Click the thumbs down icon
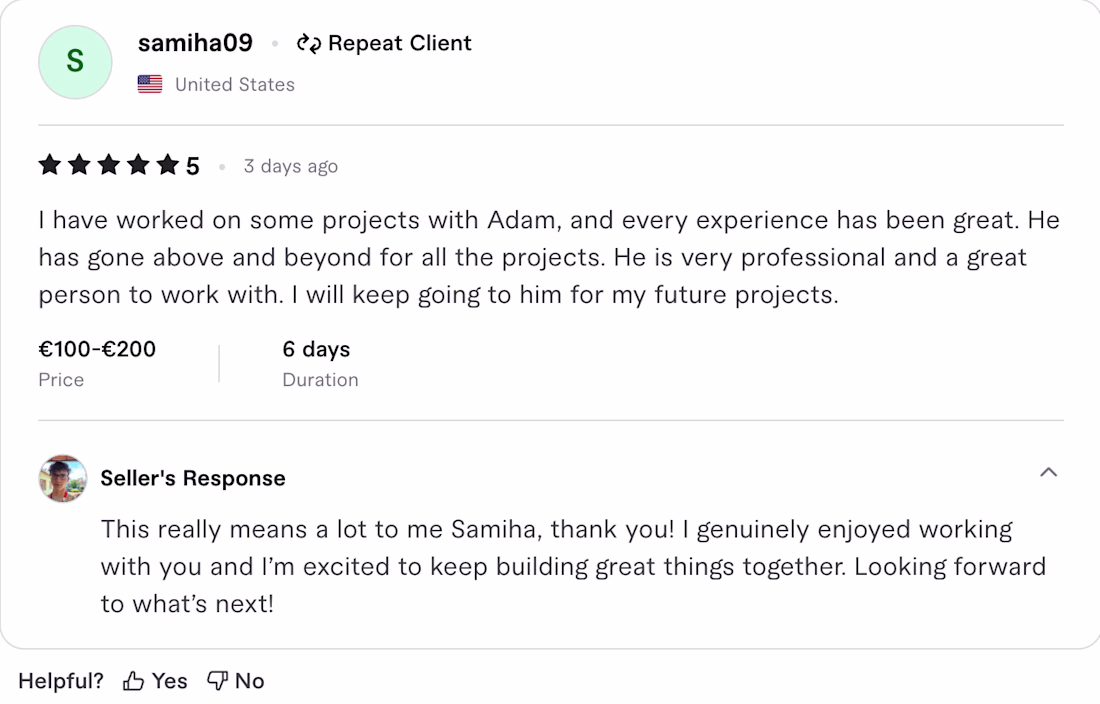This screenshot has width=1100, height=704. 217,682
